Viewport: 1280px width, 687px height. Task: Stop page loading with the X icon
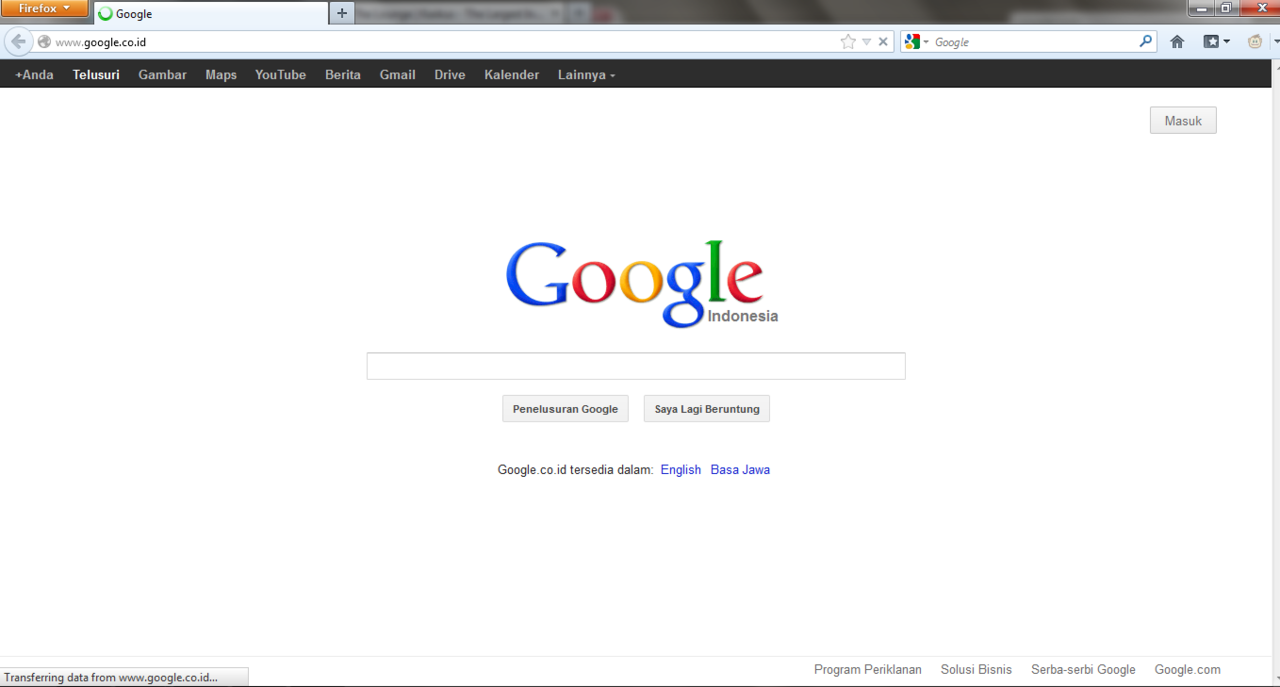tap(883, 42)
